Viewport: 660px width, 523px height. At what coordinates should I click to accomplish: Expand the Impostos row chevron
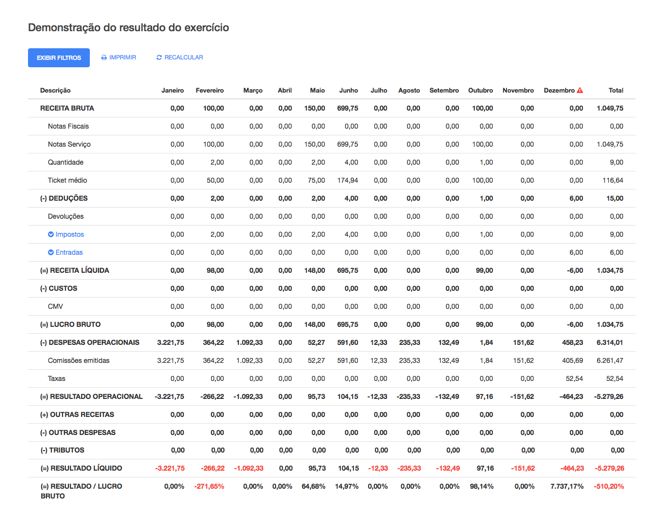click(51, 234)
